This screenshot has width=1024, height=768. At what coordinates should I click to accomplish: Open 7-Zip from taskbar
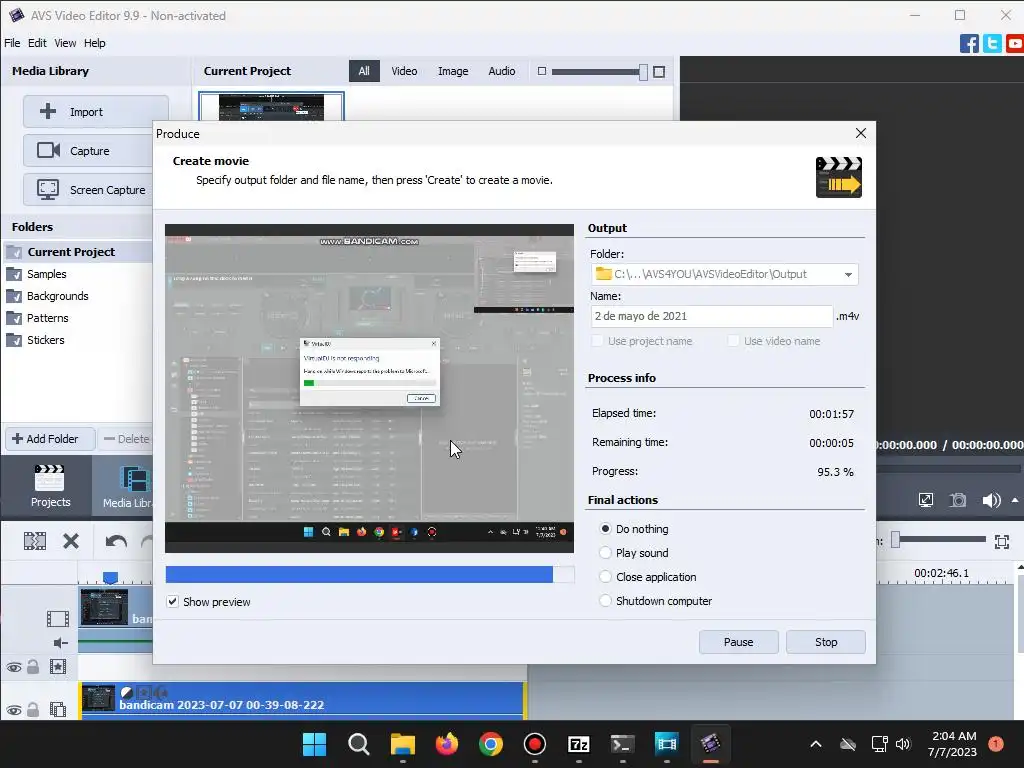[579, 744]
